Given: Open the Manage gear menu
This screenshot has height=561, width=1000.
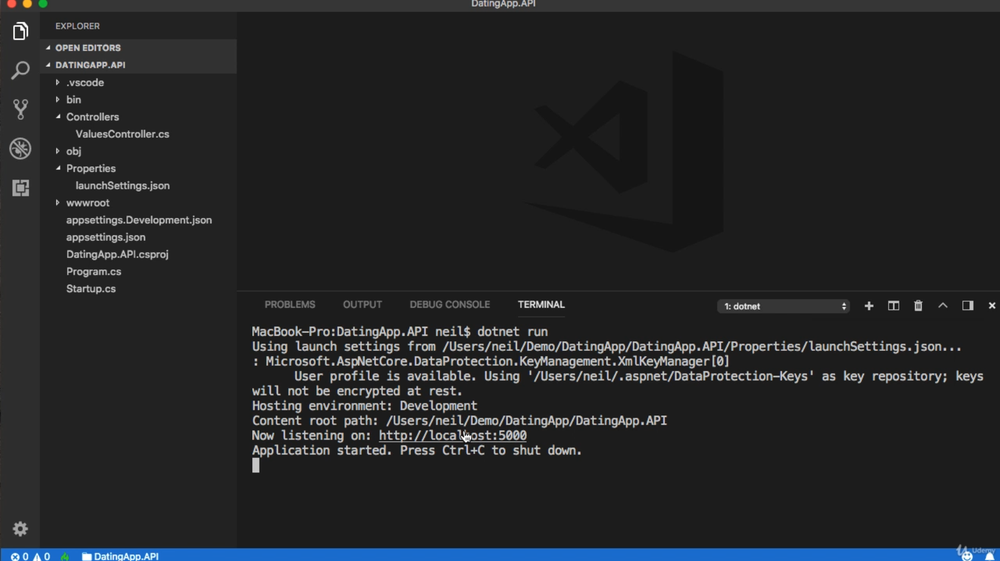Looking at the screenshot, I should (20, 528).
